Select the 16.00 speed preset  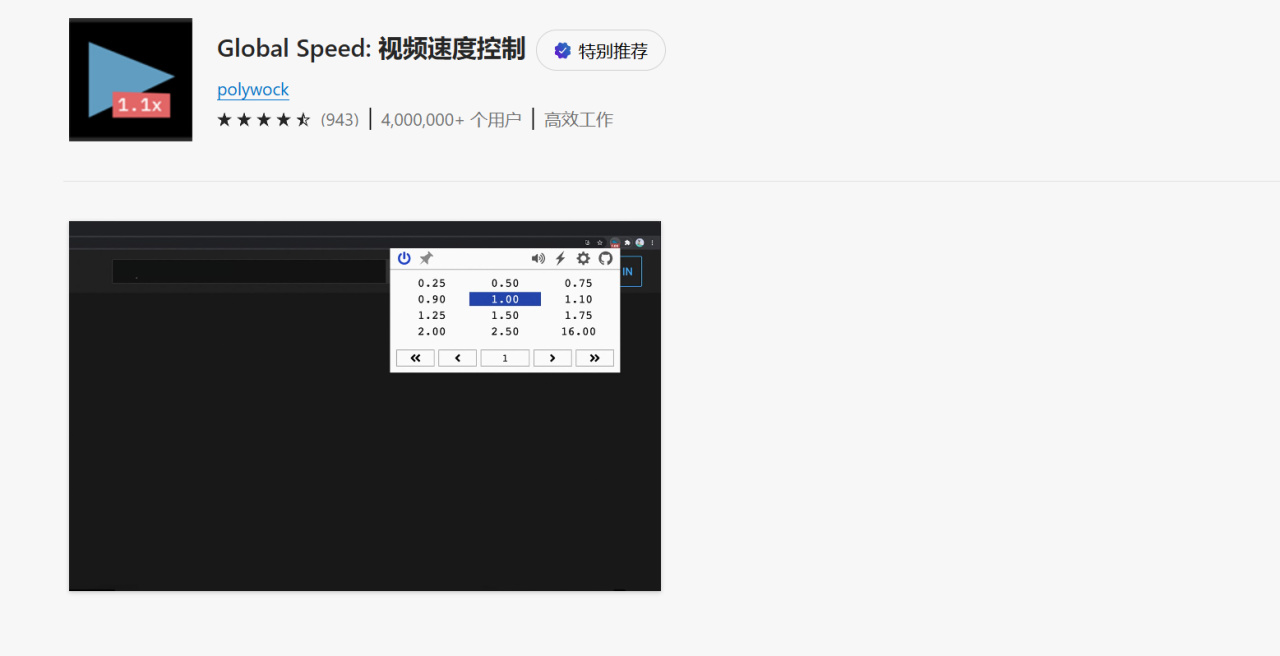click(578, 331)
